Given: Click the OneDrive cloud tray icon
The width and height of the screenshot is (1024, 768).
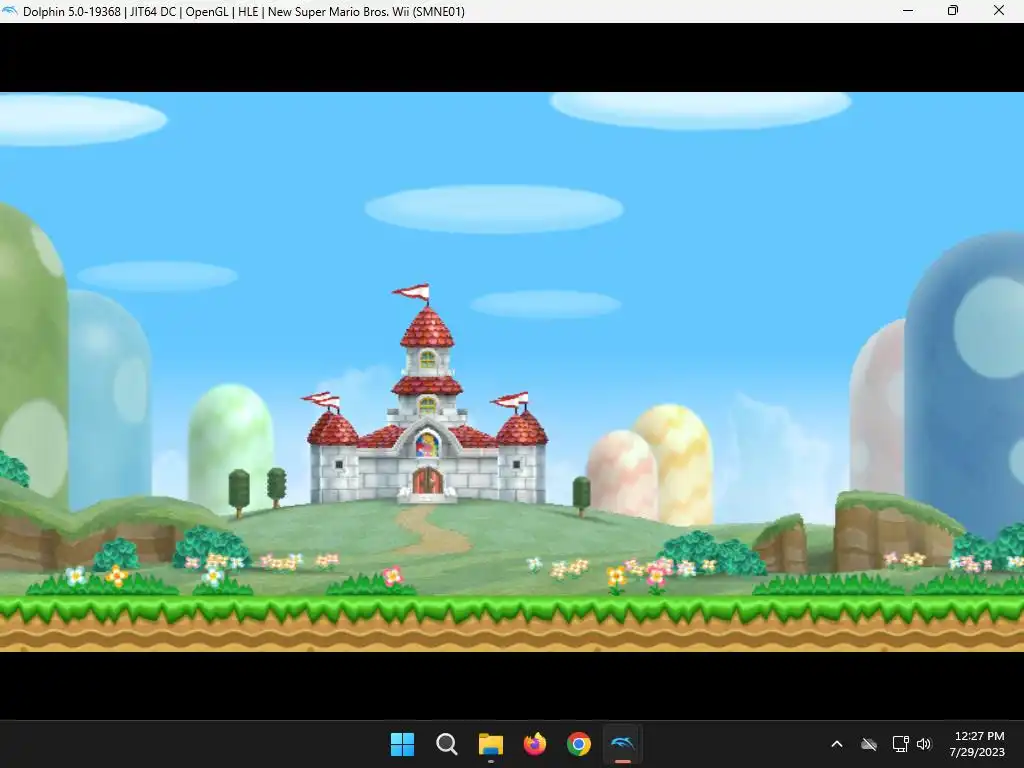Looking at the screenshot, I should (x=869, y=744).
